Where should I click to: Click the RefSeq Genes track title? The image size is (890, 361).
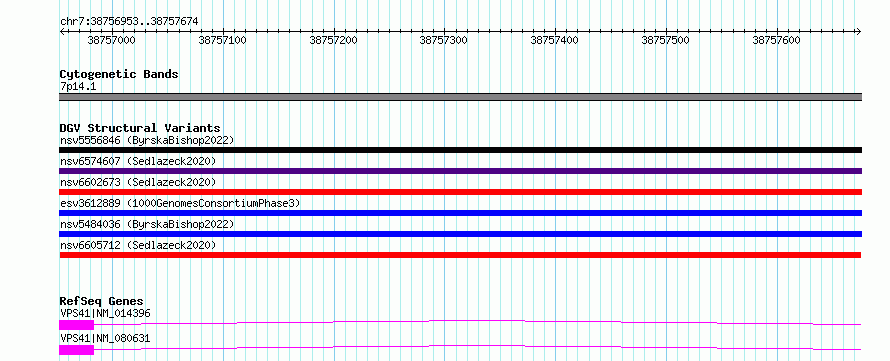102,301
